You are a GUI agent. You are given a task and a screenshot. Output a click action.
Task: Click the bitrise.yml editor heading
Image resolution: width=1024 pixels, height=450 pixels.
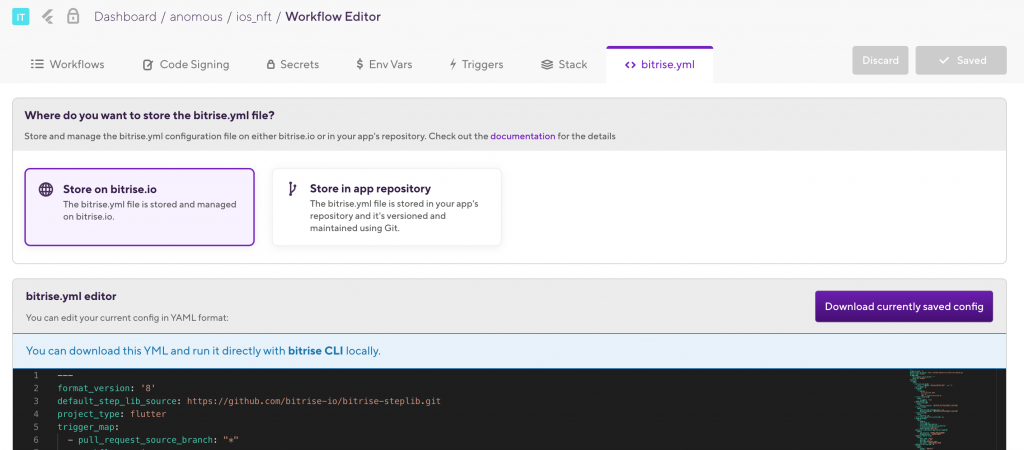click(x=71, y=296)
